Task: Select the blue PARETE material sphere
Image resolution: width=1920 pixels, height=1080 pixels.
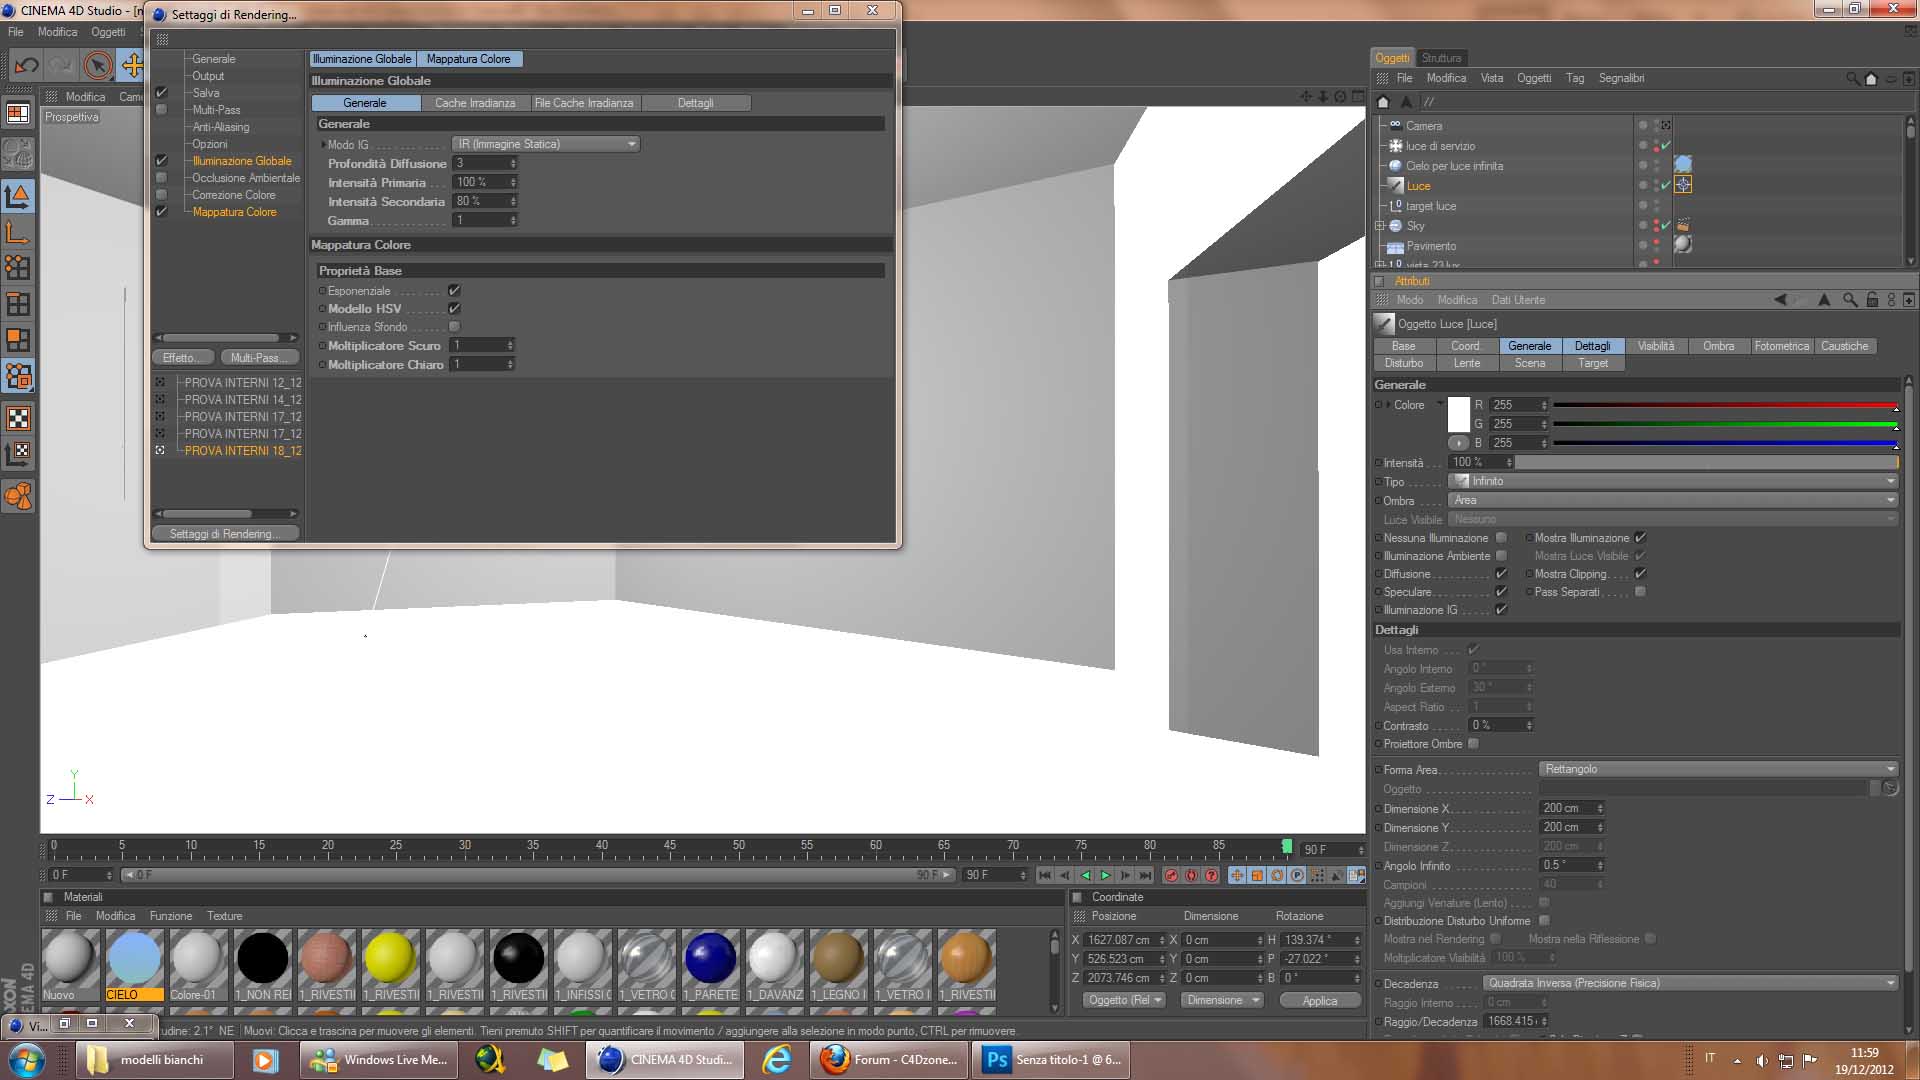Action: pos(710,958)
